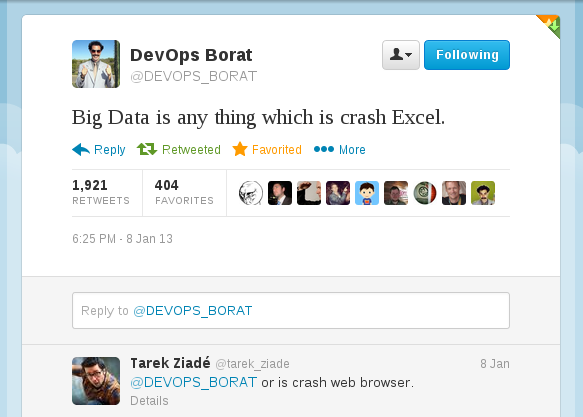Toggle the Retweeted status label
Image resolution: width=583 pixels, height=417 pixels.
coord(191,150)
